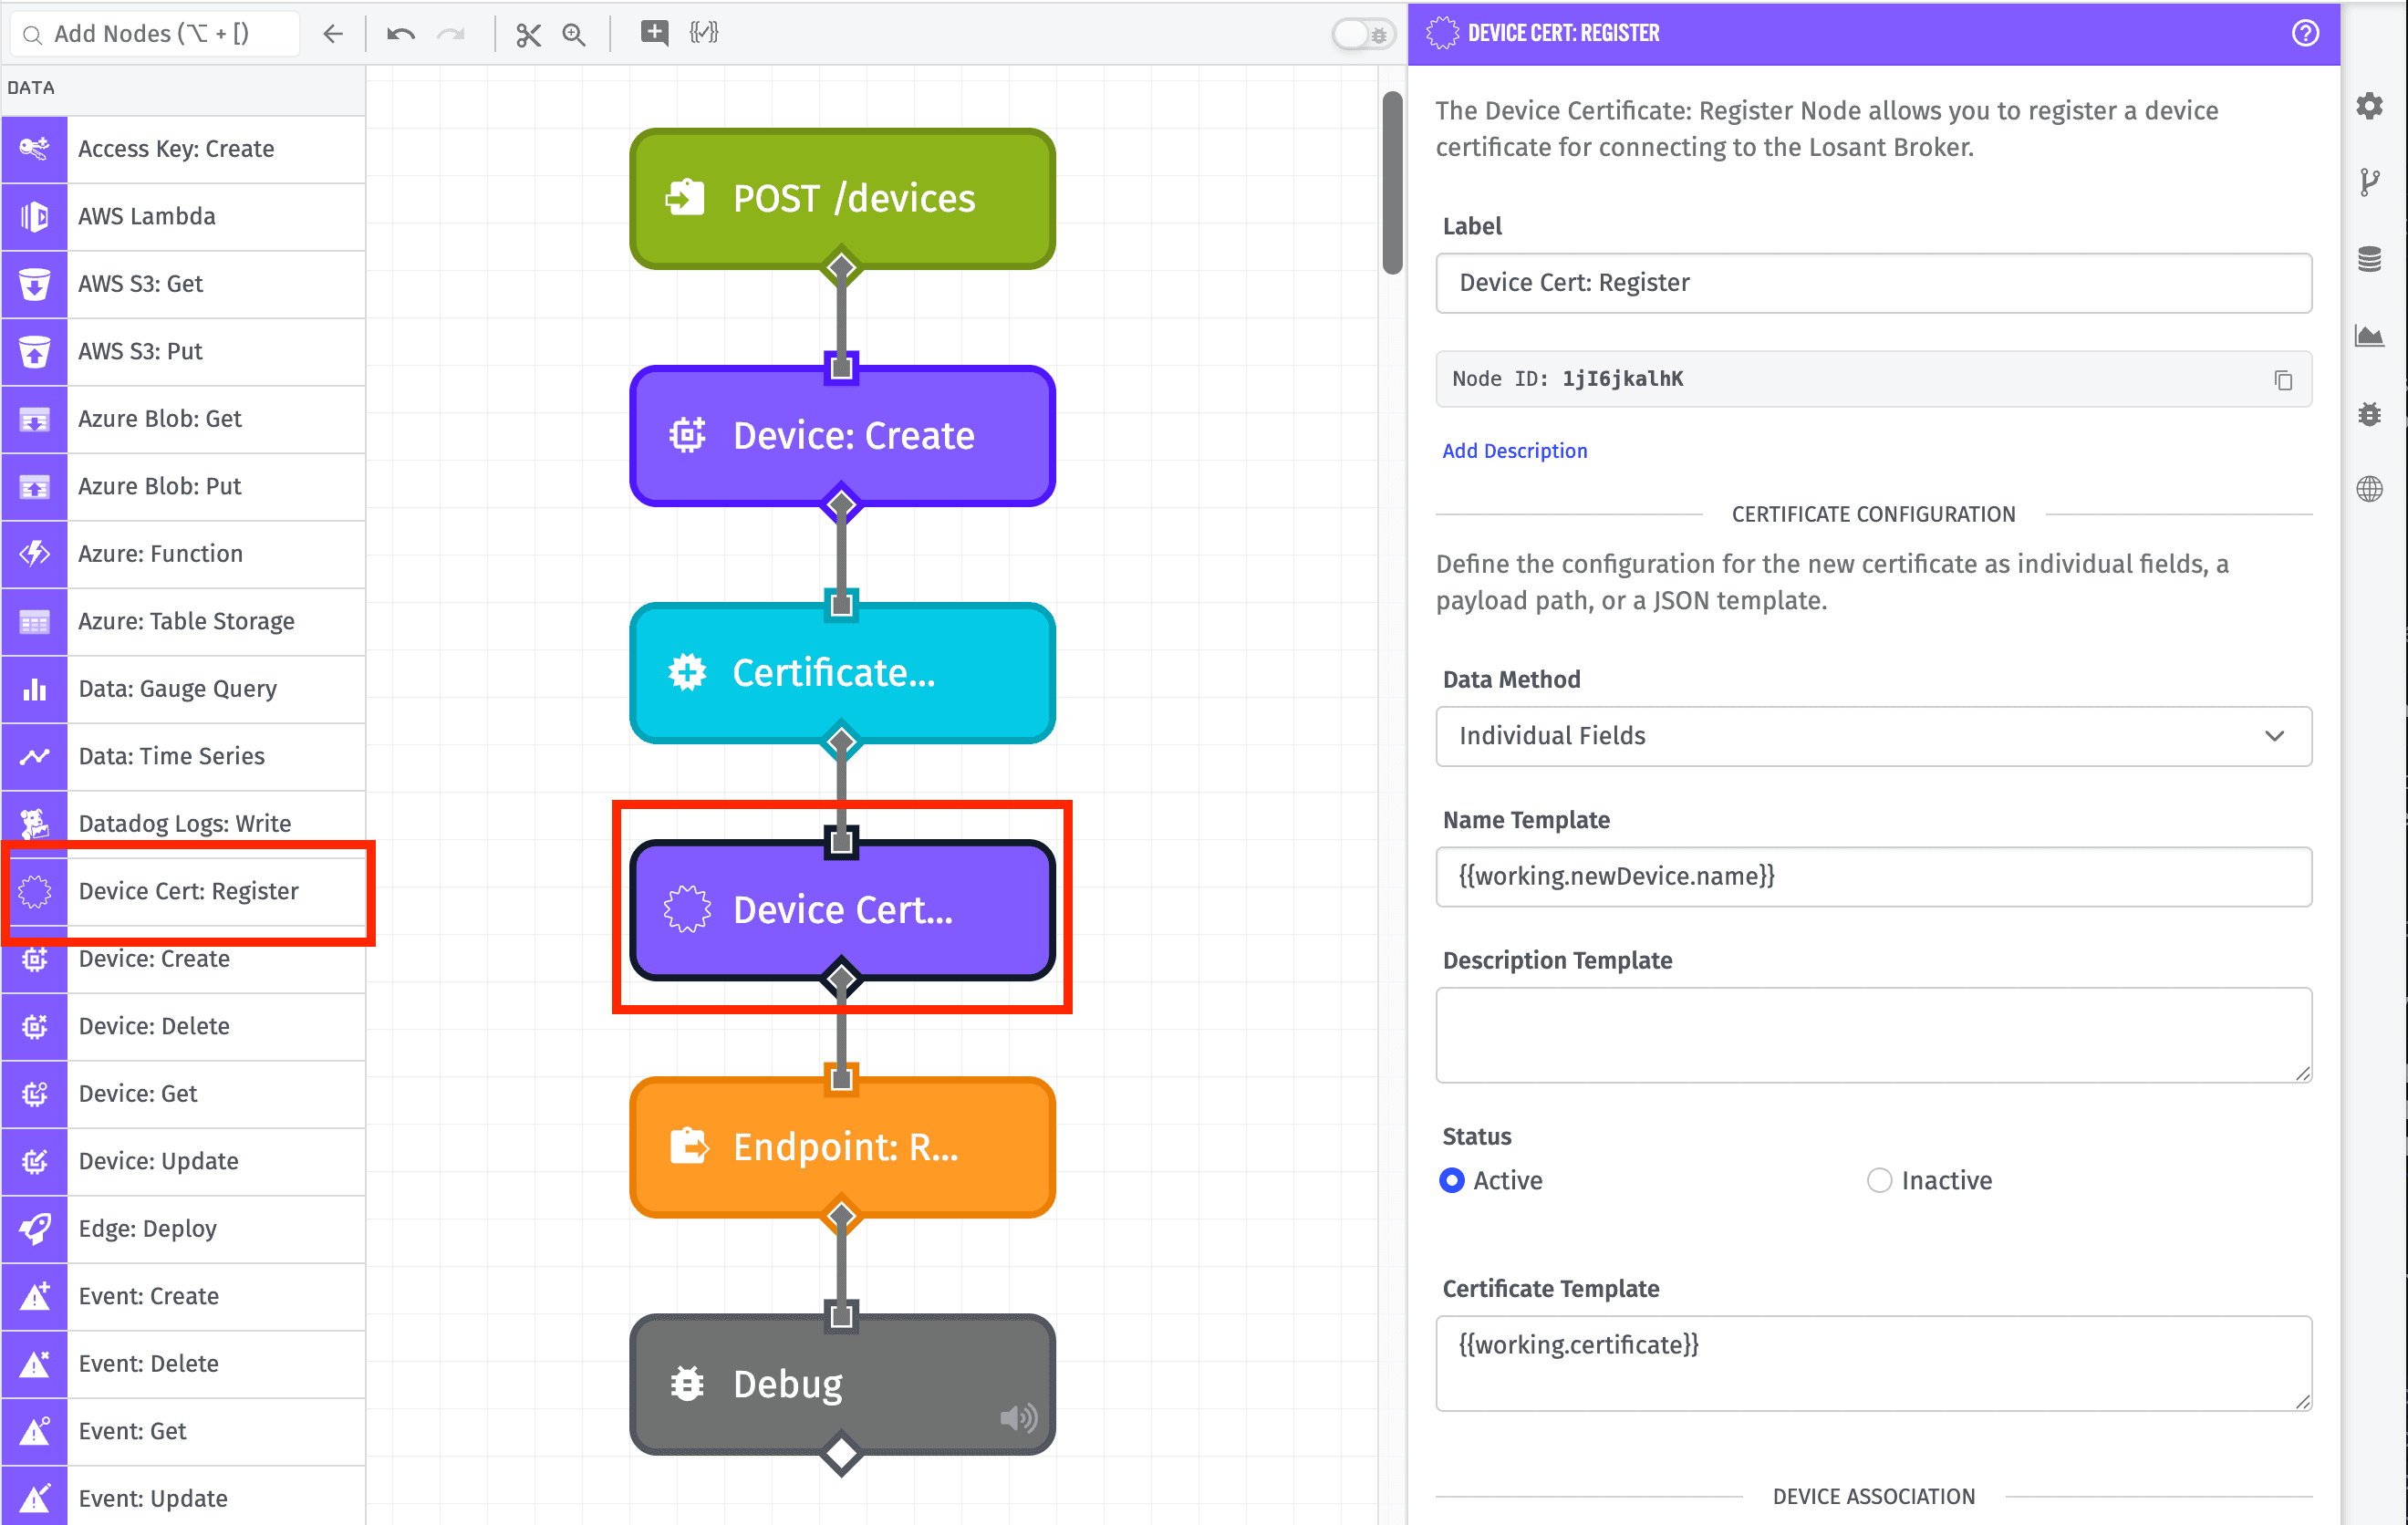Click the zoom magnifier icon
The image size is (2408, 1525).
point(574,35)
